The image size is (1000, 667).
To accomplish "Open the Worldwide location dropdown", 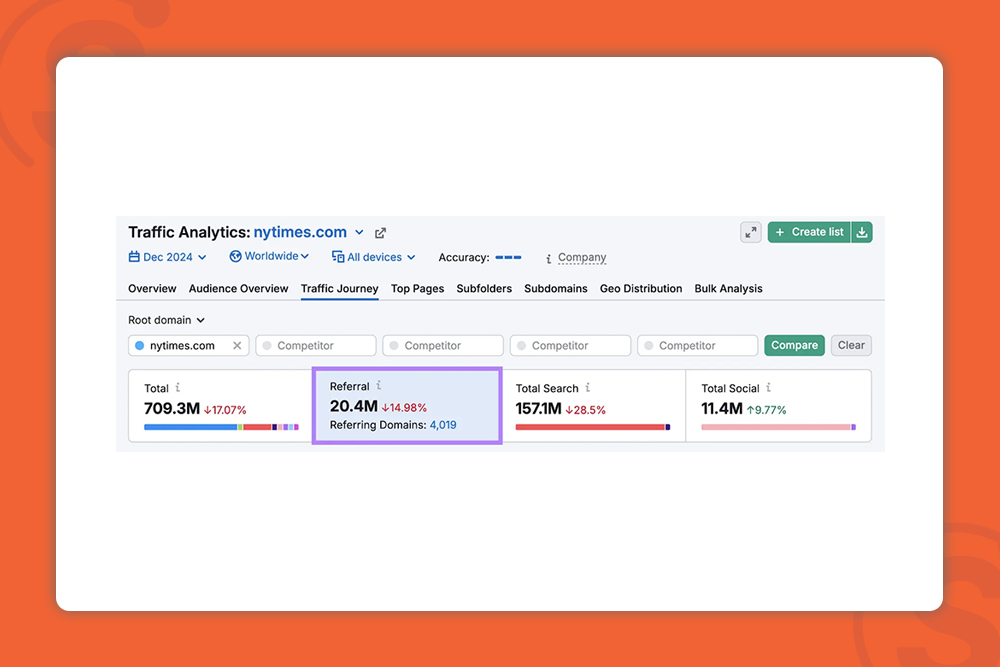I will point(269,256).
